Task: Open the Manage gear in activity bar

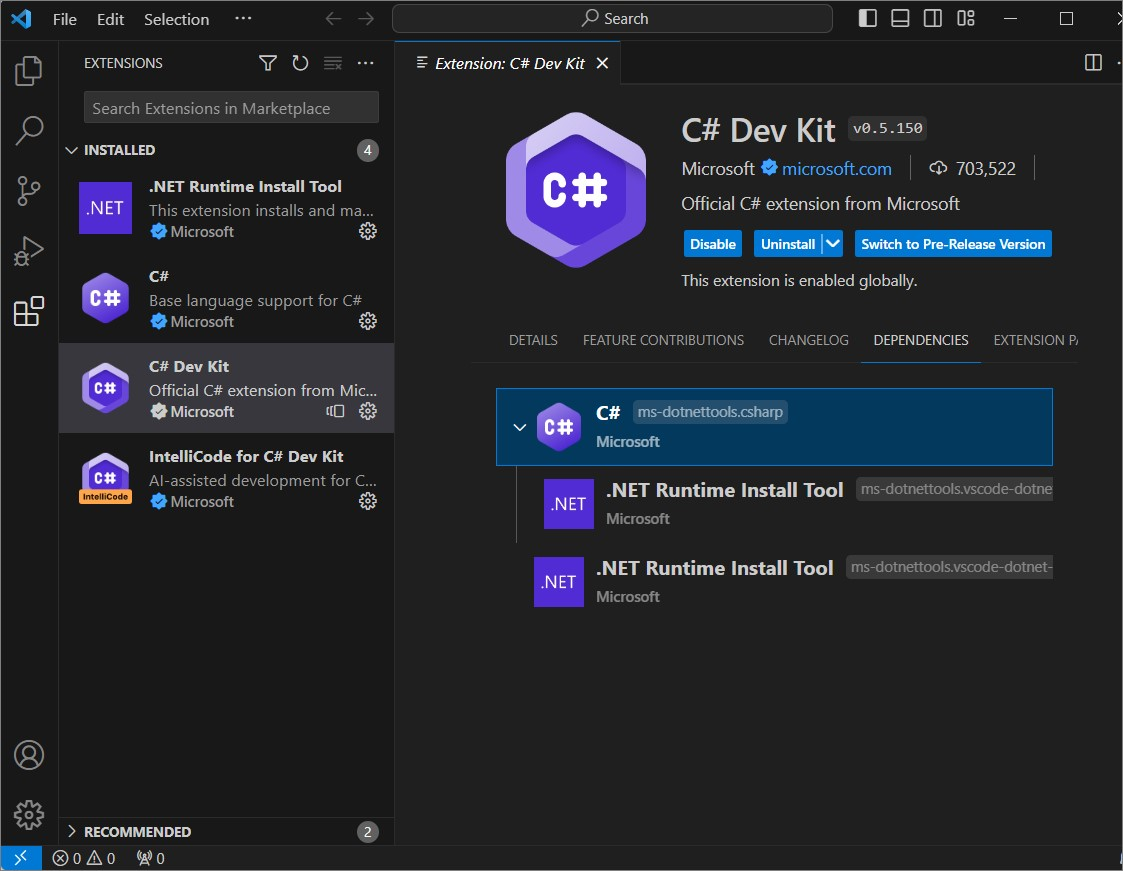Action: click(29, 815)
